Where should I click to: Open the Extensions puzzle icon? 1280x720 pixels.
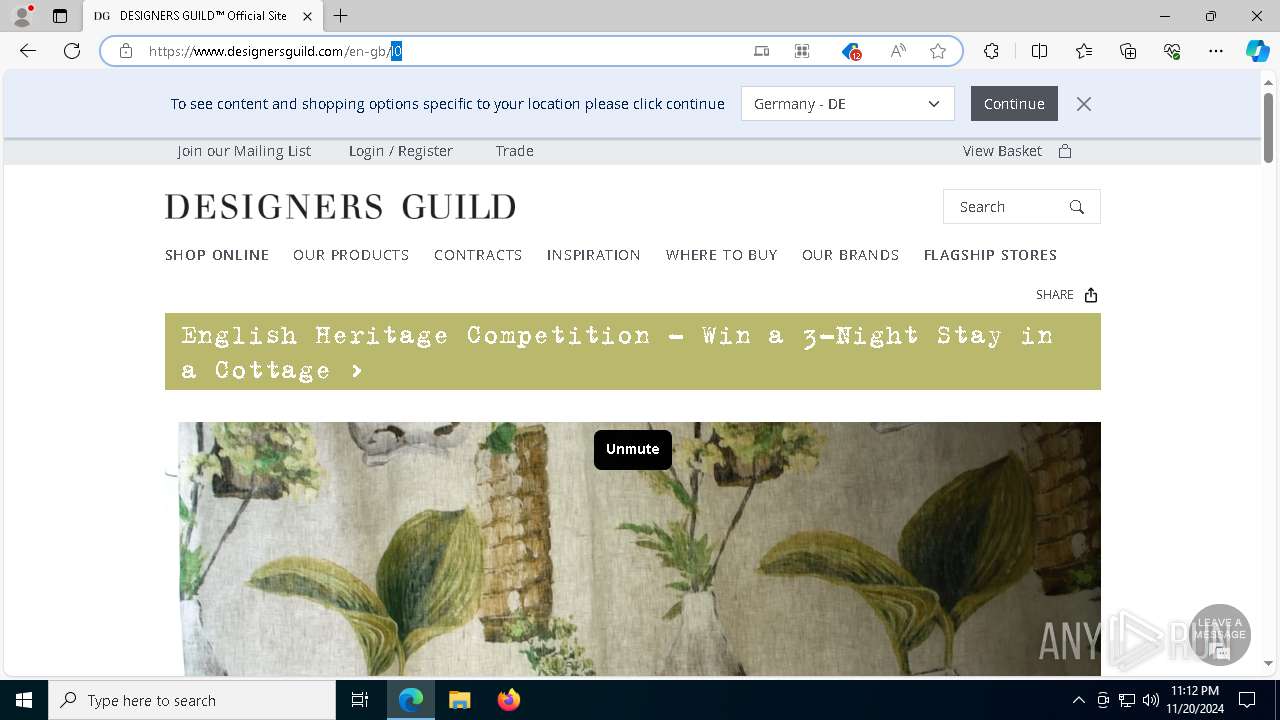[991, 51]
